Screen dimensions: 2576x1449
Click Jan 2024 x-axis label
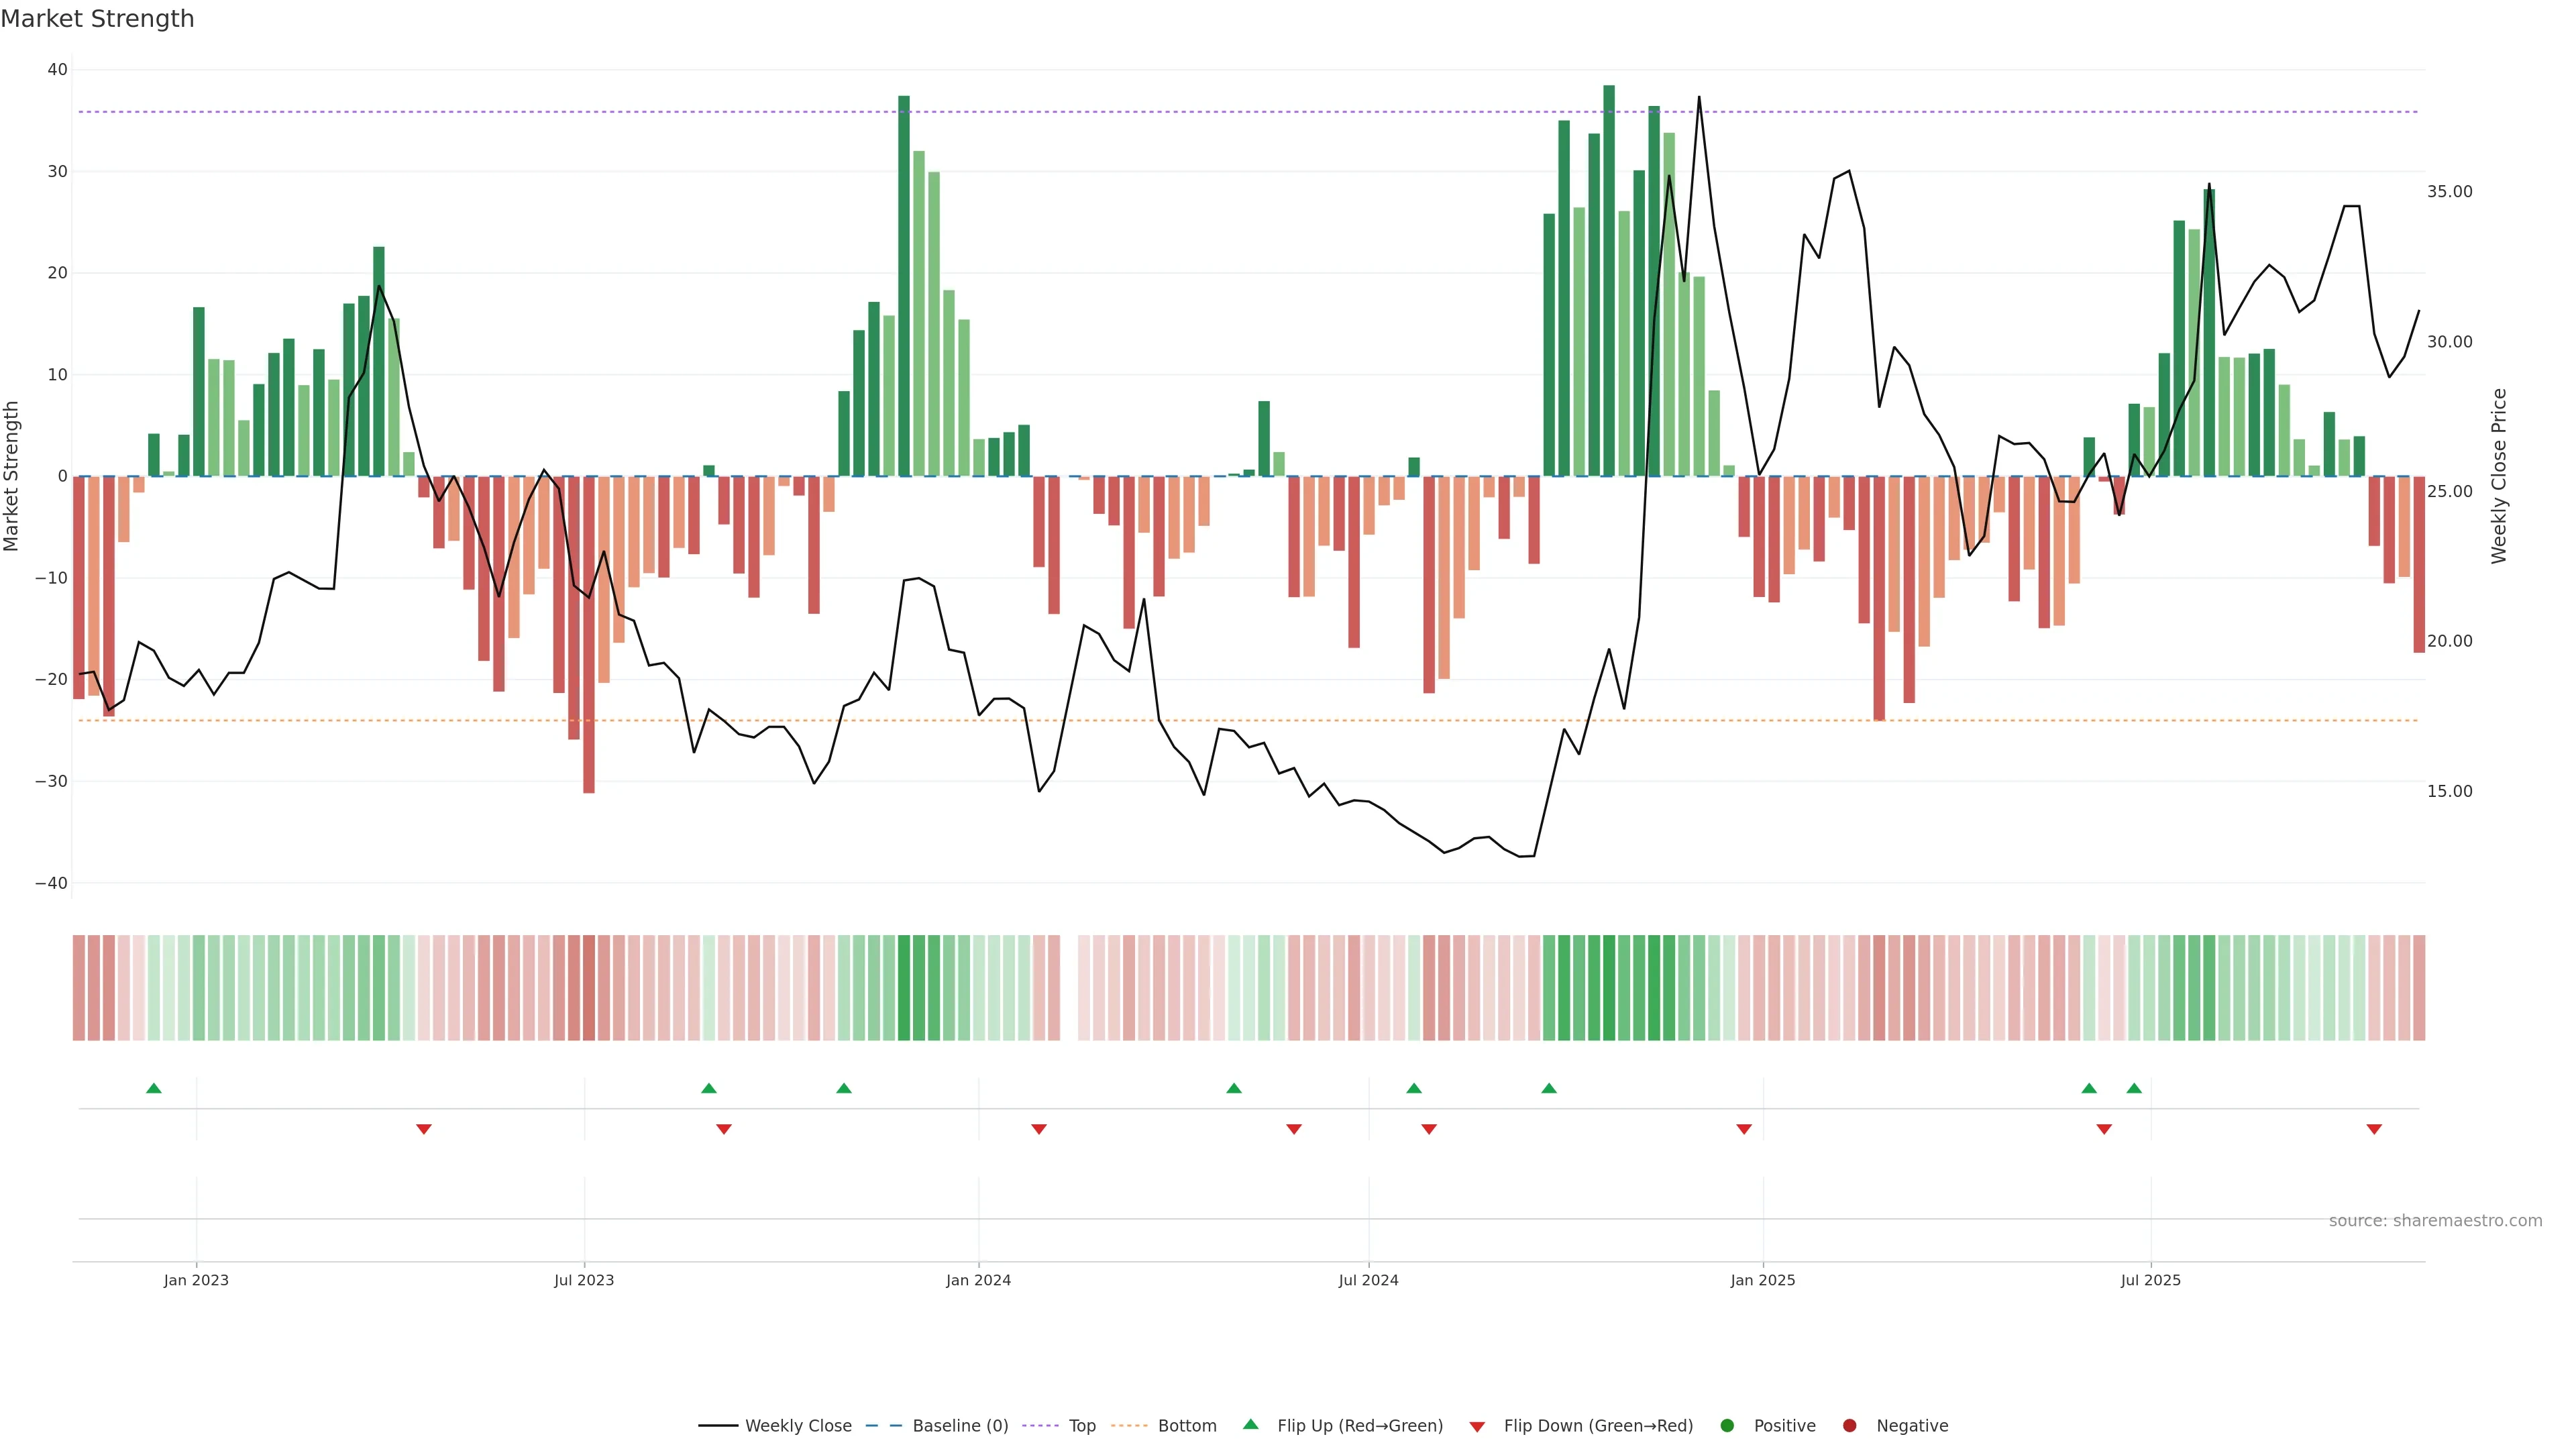[978, 1280]
